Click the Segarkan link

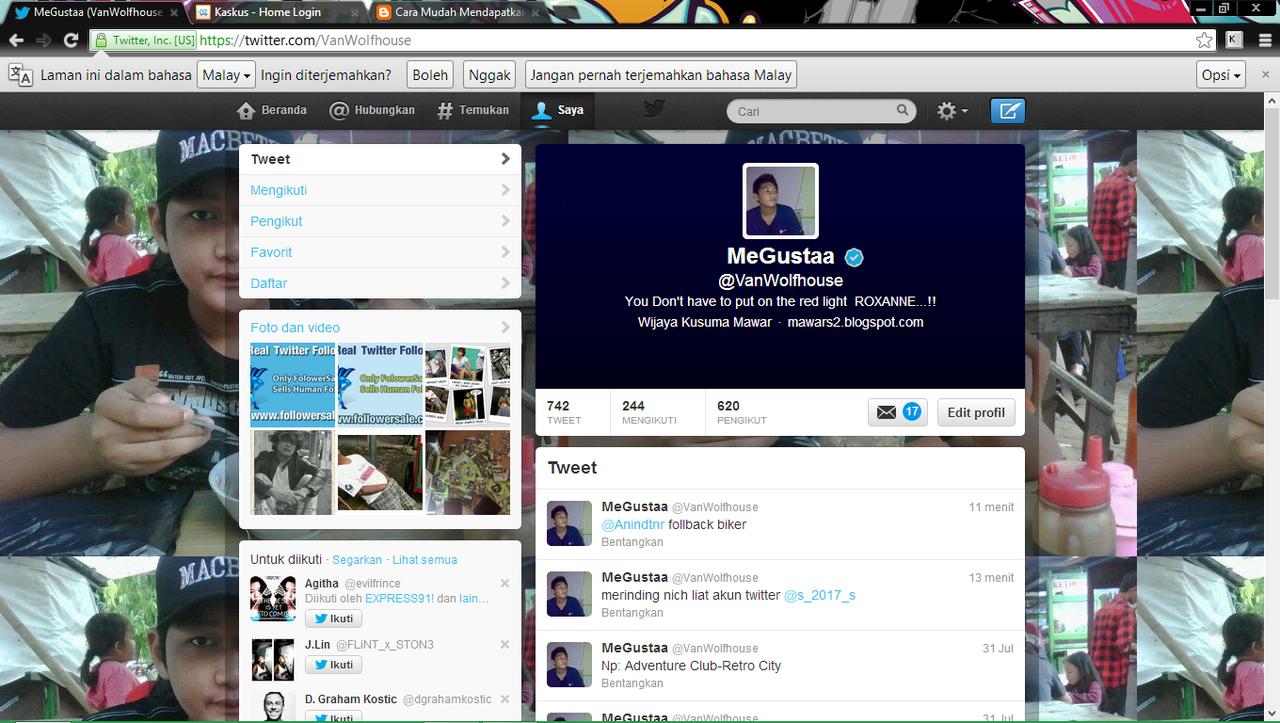click(357, 560)
